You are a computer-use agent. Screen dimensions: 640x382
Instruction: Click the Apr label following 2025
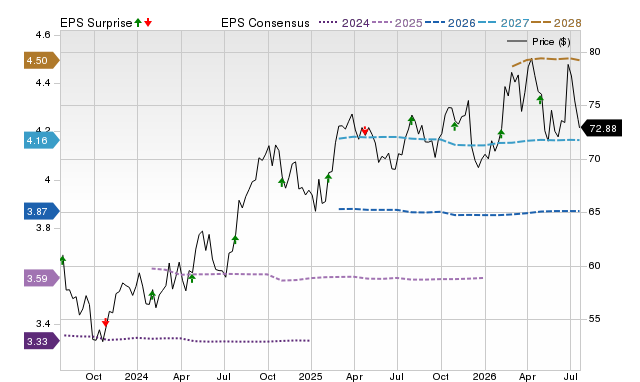pyautogui.click(x=354, y=376)
